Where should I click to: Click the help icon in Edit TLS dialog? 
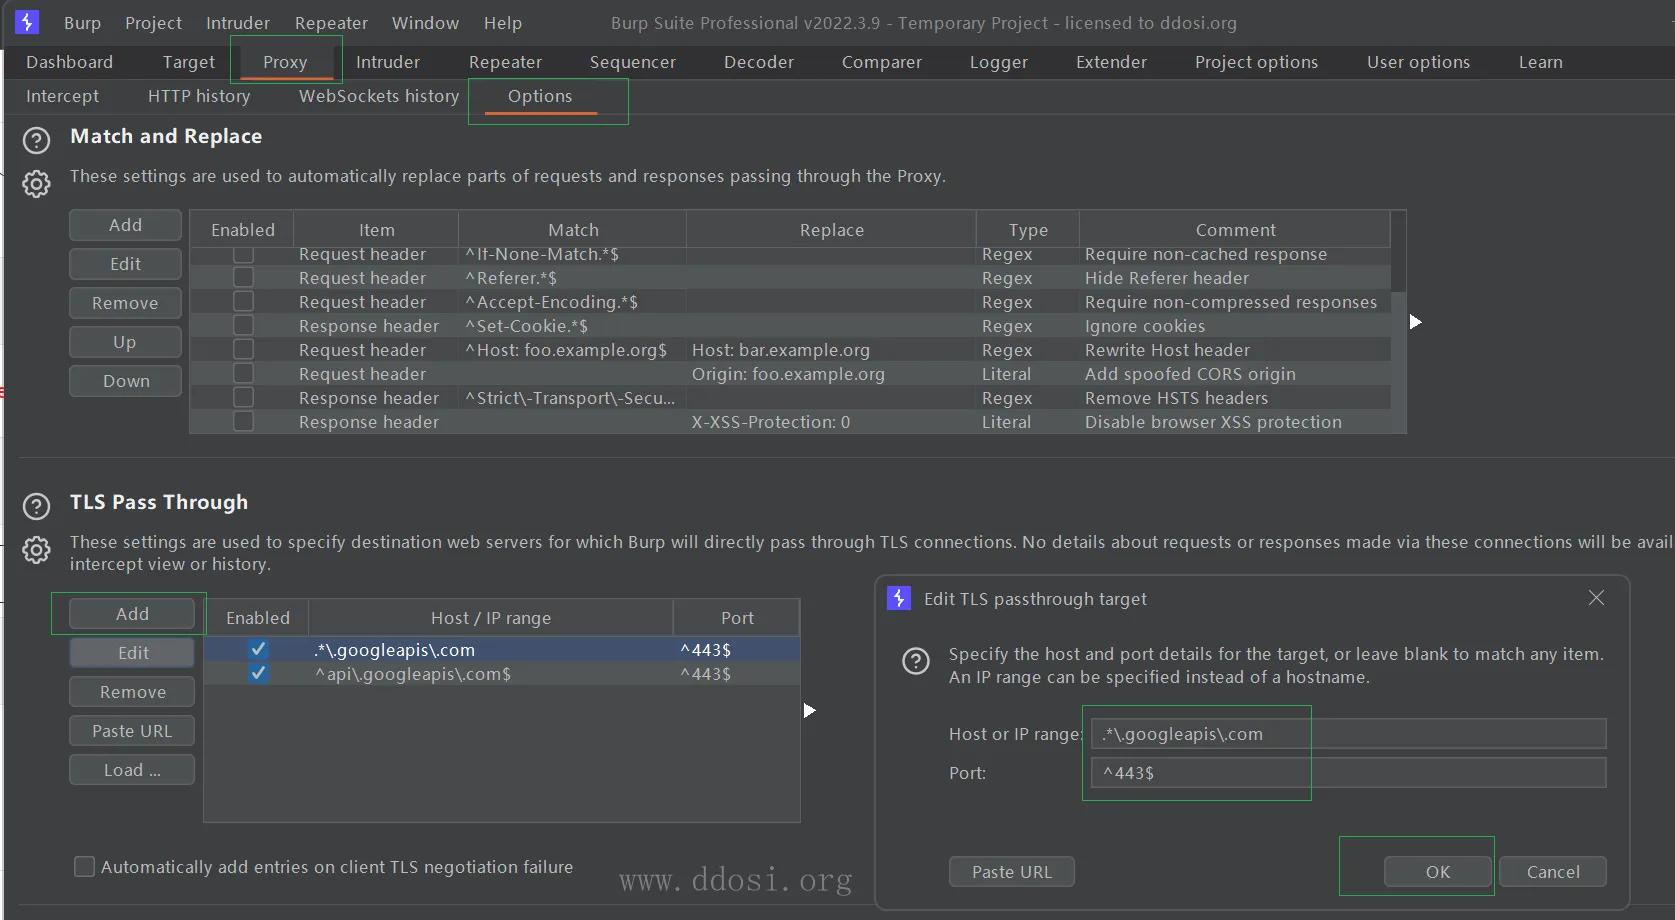pyautogui.click(x=915, y=661)
